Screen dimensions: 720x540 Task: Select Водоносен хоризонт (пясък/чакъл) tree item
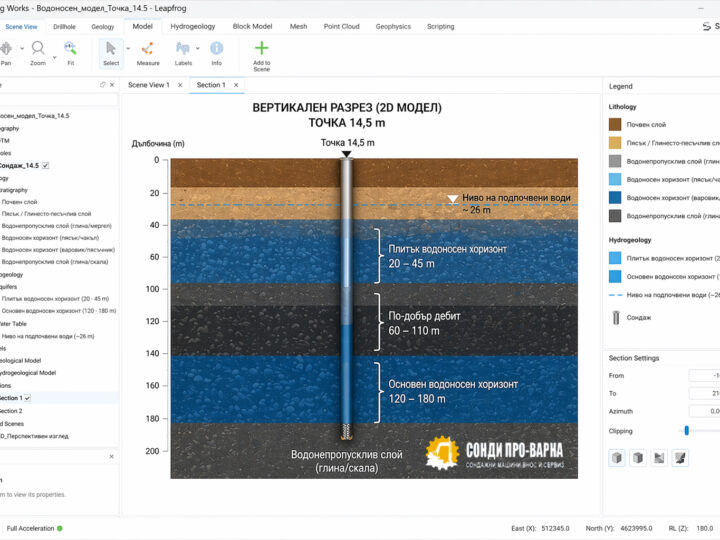click(x=50, y=237)
